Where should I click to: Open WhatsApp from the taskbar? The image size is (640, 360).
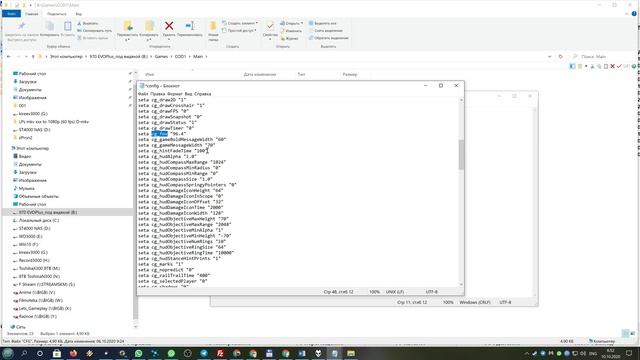click(x=138, y=353)
